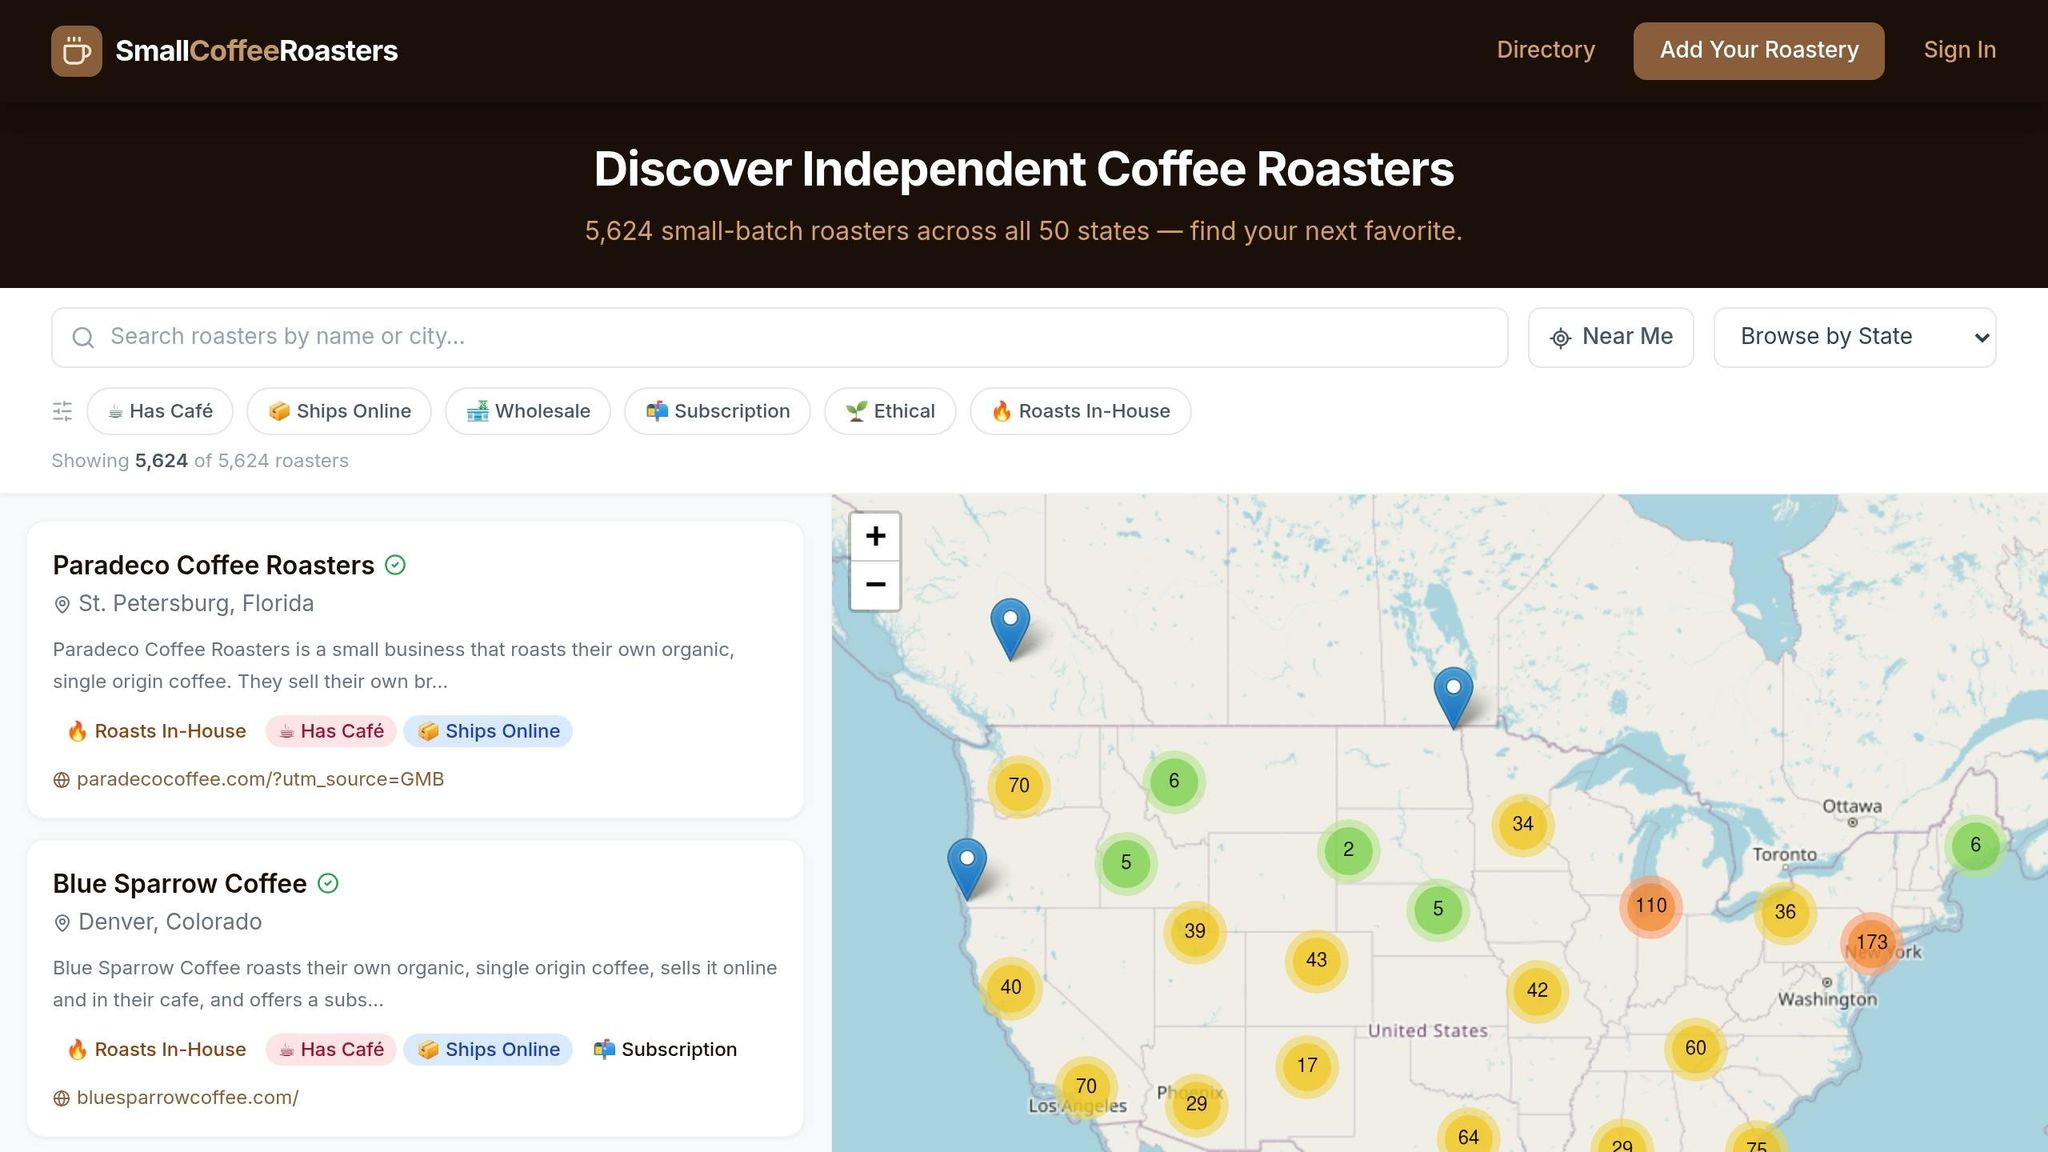2048x1152 pixels.
Task: Click the map cluster marked 17
Action: [1307, 1066]
